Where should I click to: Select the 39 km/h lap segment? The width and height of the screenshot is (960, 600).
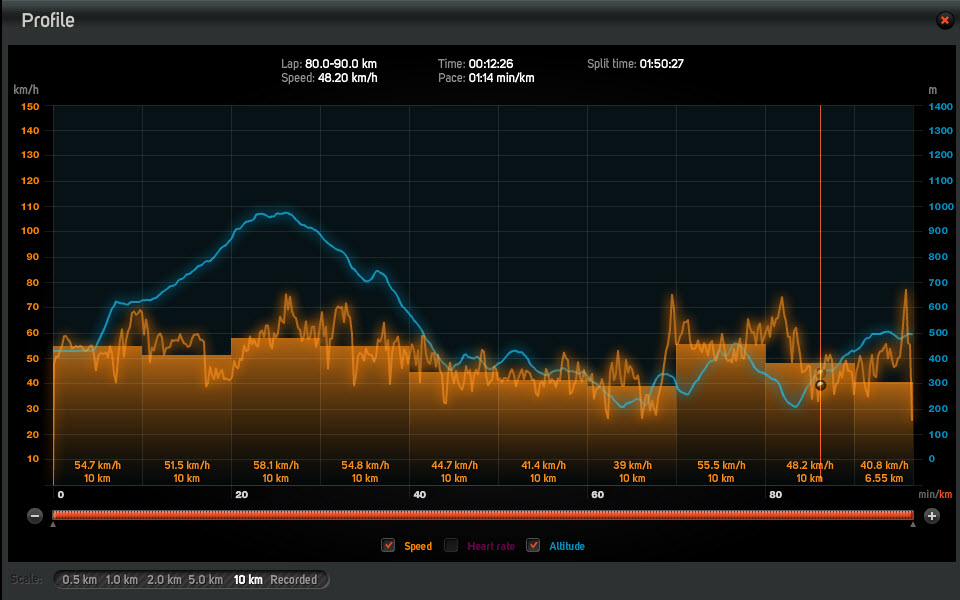click(x=632, y=435)
